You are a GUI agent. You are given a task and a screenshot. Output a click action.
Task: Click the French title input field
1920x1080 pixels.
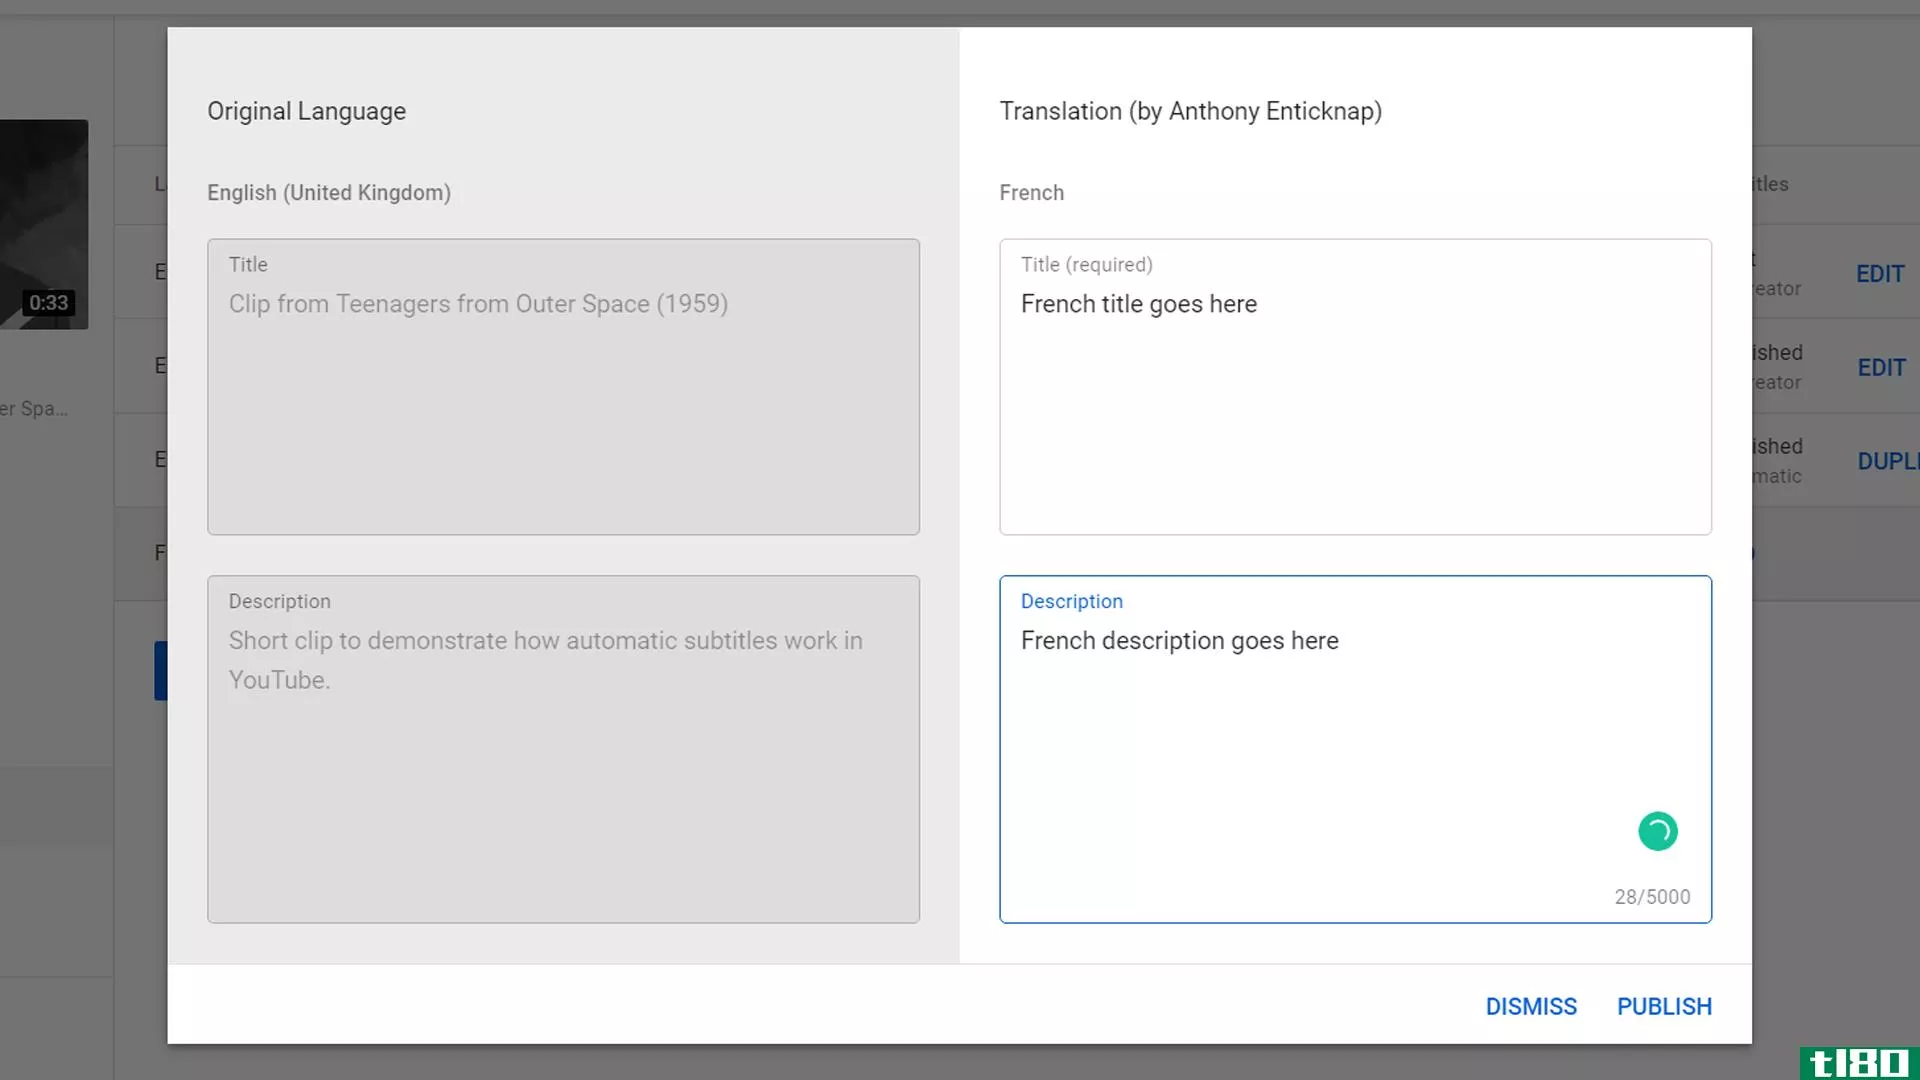[1355, 386]
